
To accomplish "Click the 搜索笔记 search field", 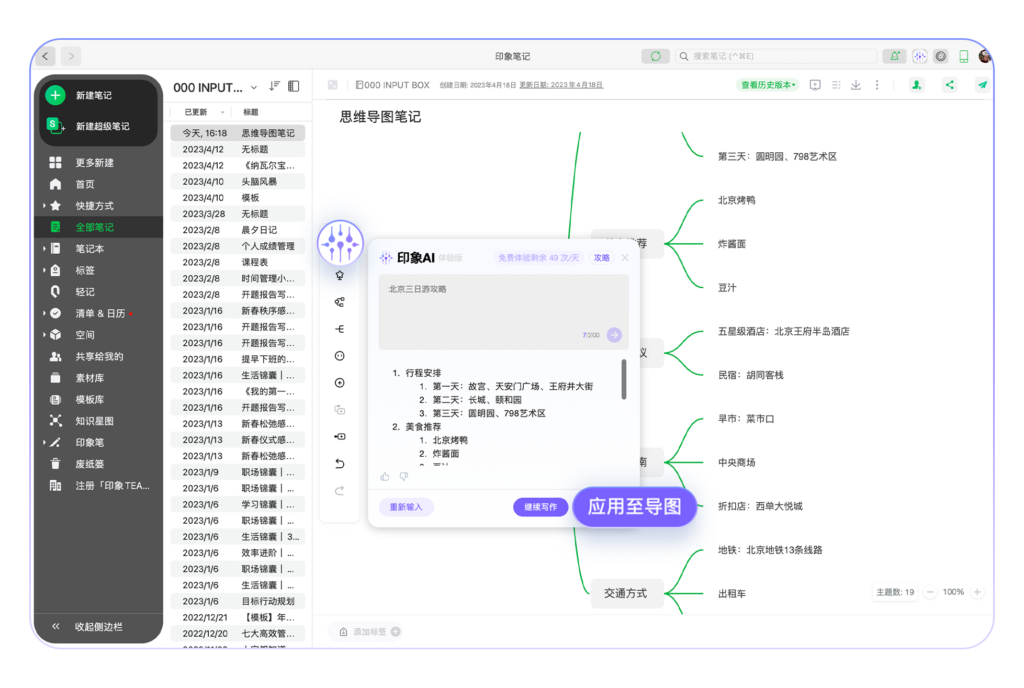I will point(775,56).
